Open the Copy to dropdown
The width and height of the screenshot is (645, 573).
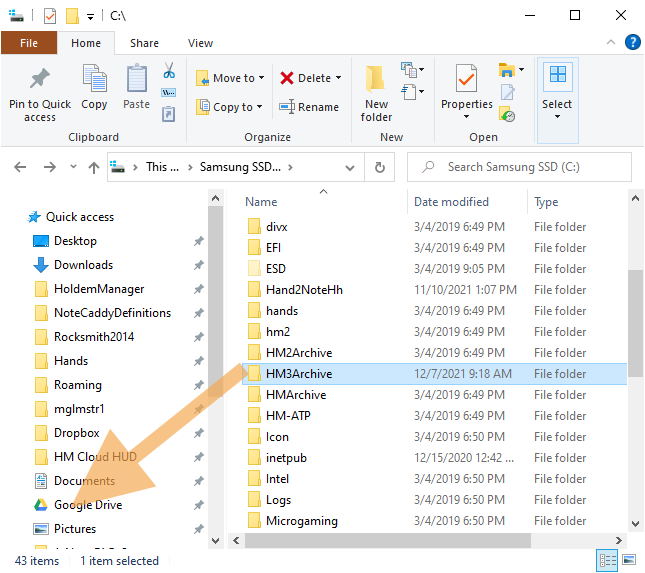[230, 107]
